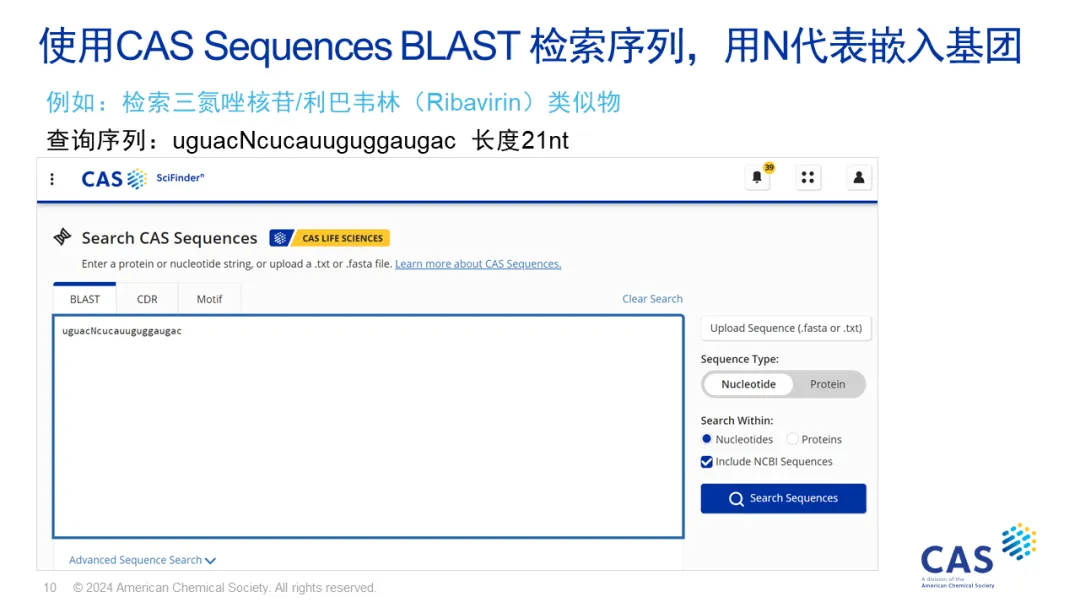1080x608 pixels.
Task: Open the notifications bell
Action: 757,178
